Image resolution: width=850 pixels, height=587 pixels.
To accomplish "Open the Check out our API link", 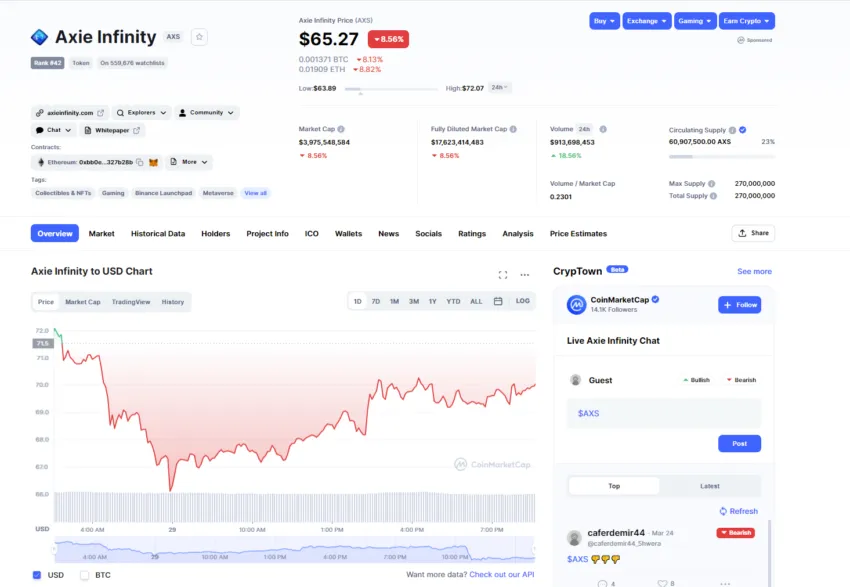I will 501,575.
